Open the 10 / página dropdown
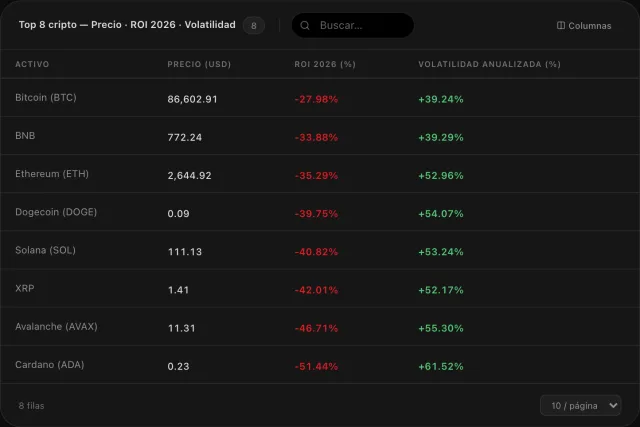Viewport: 640px width, 427px height. [x=580, y=405]
